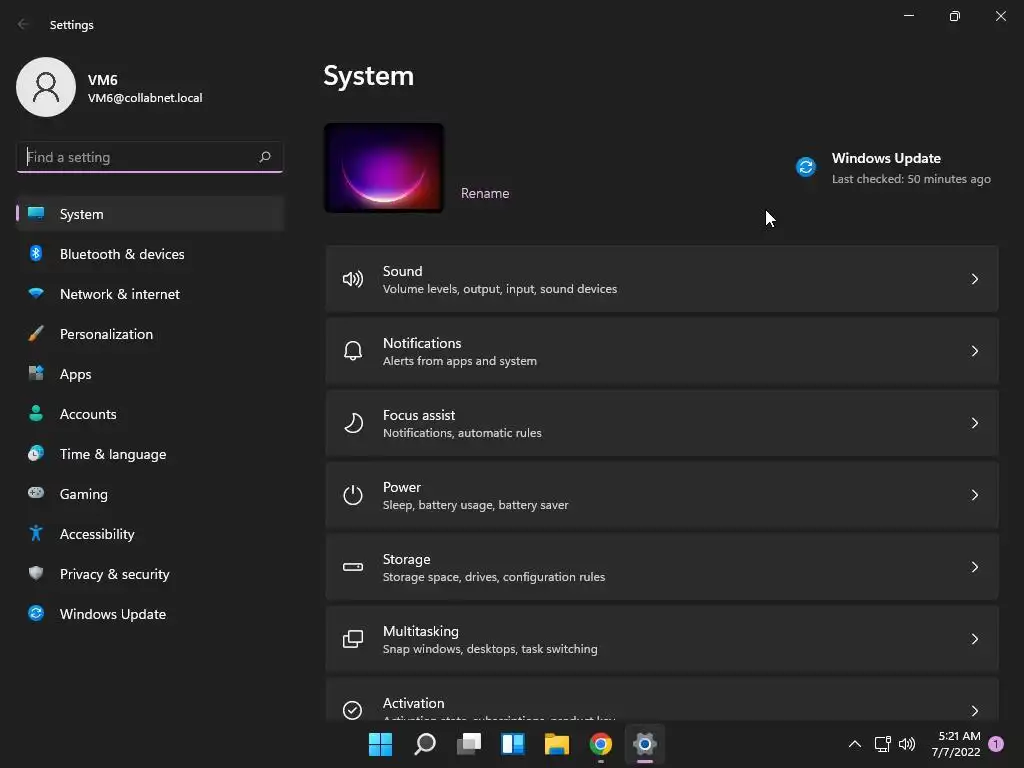This screenshot has width=1024, height=768.
Task: Expand Focus assist chevron
Action: pos(974,423)
